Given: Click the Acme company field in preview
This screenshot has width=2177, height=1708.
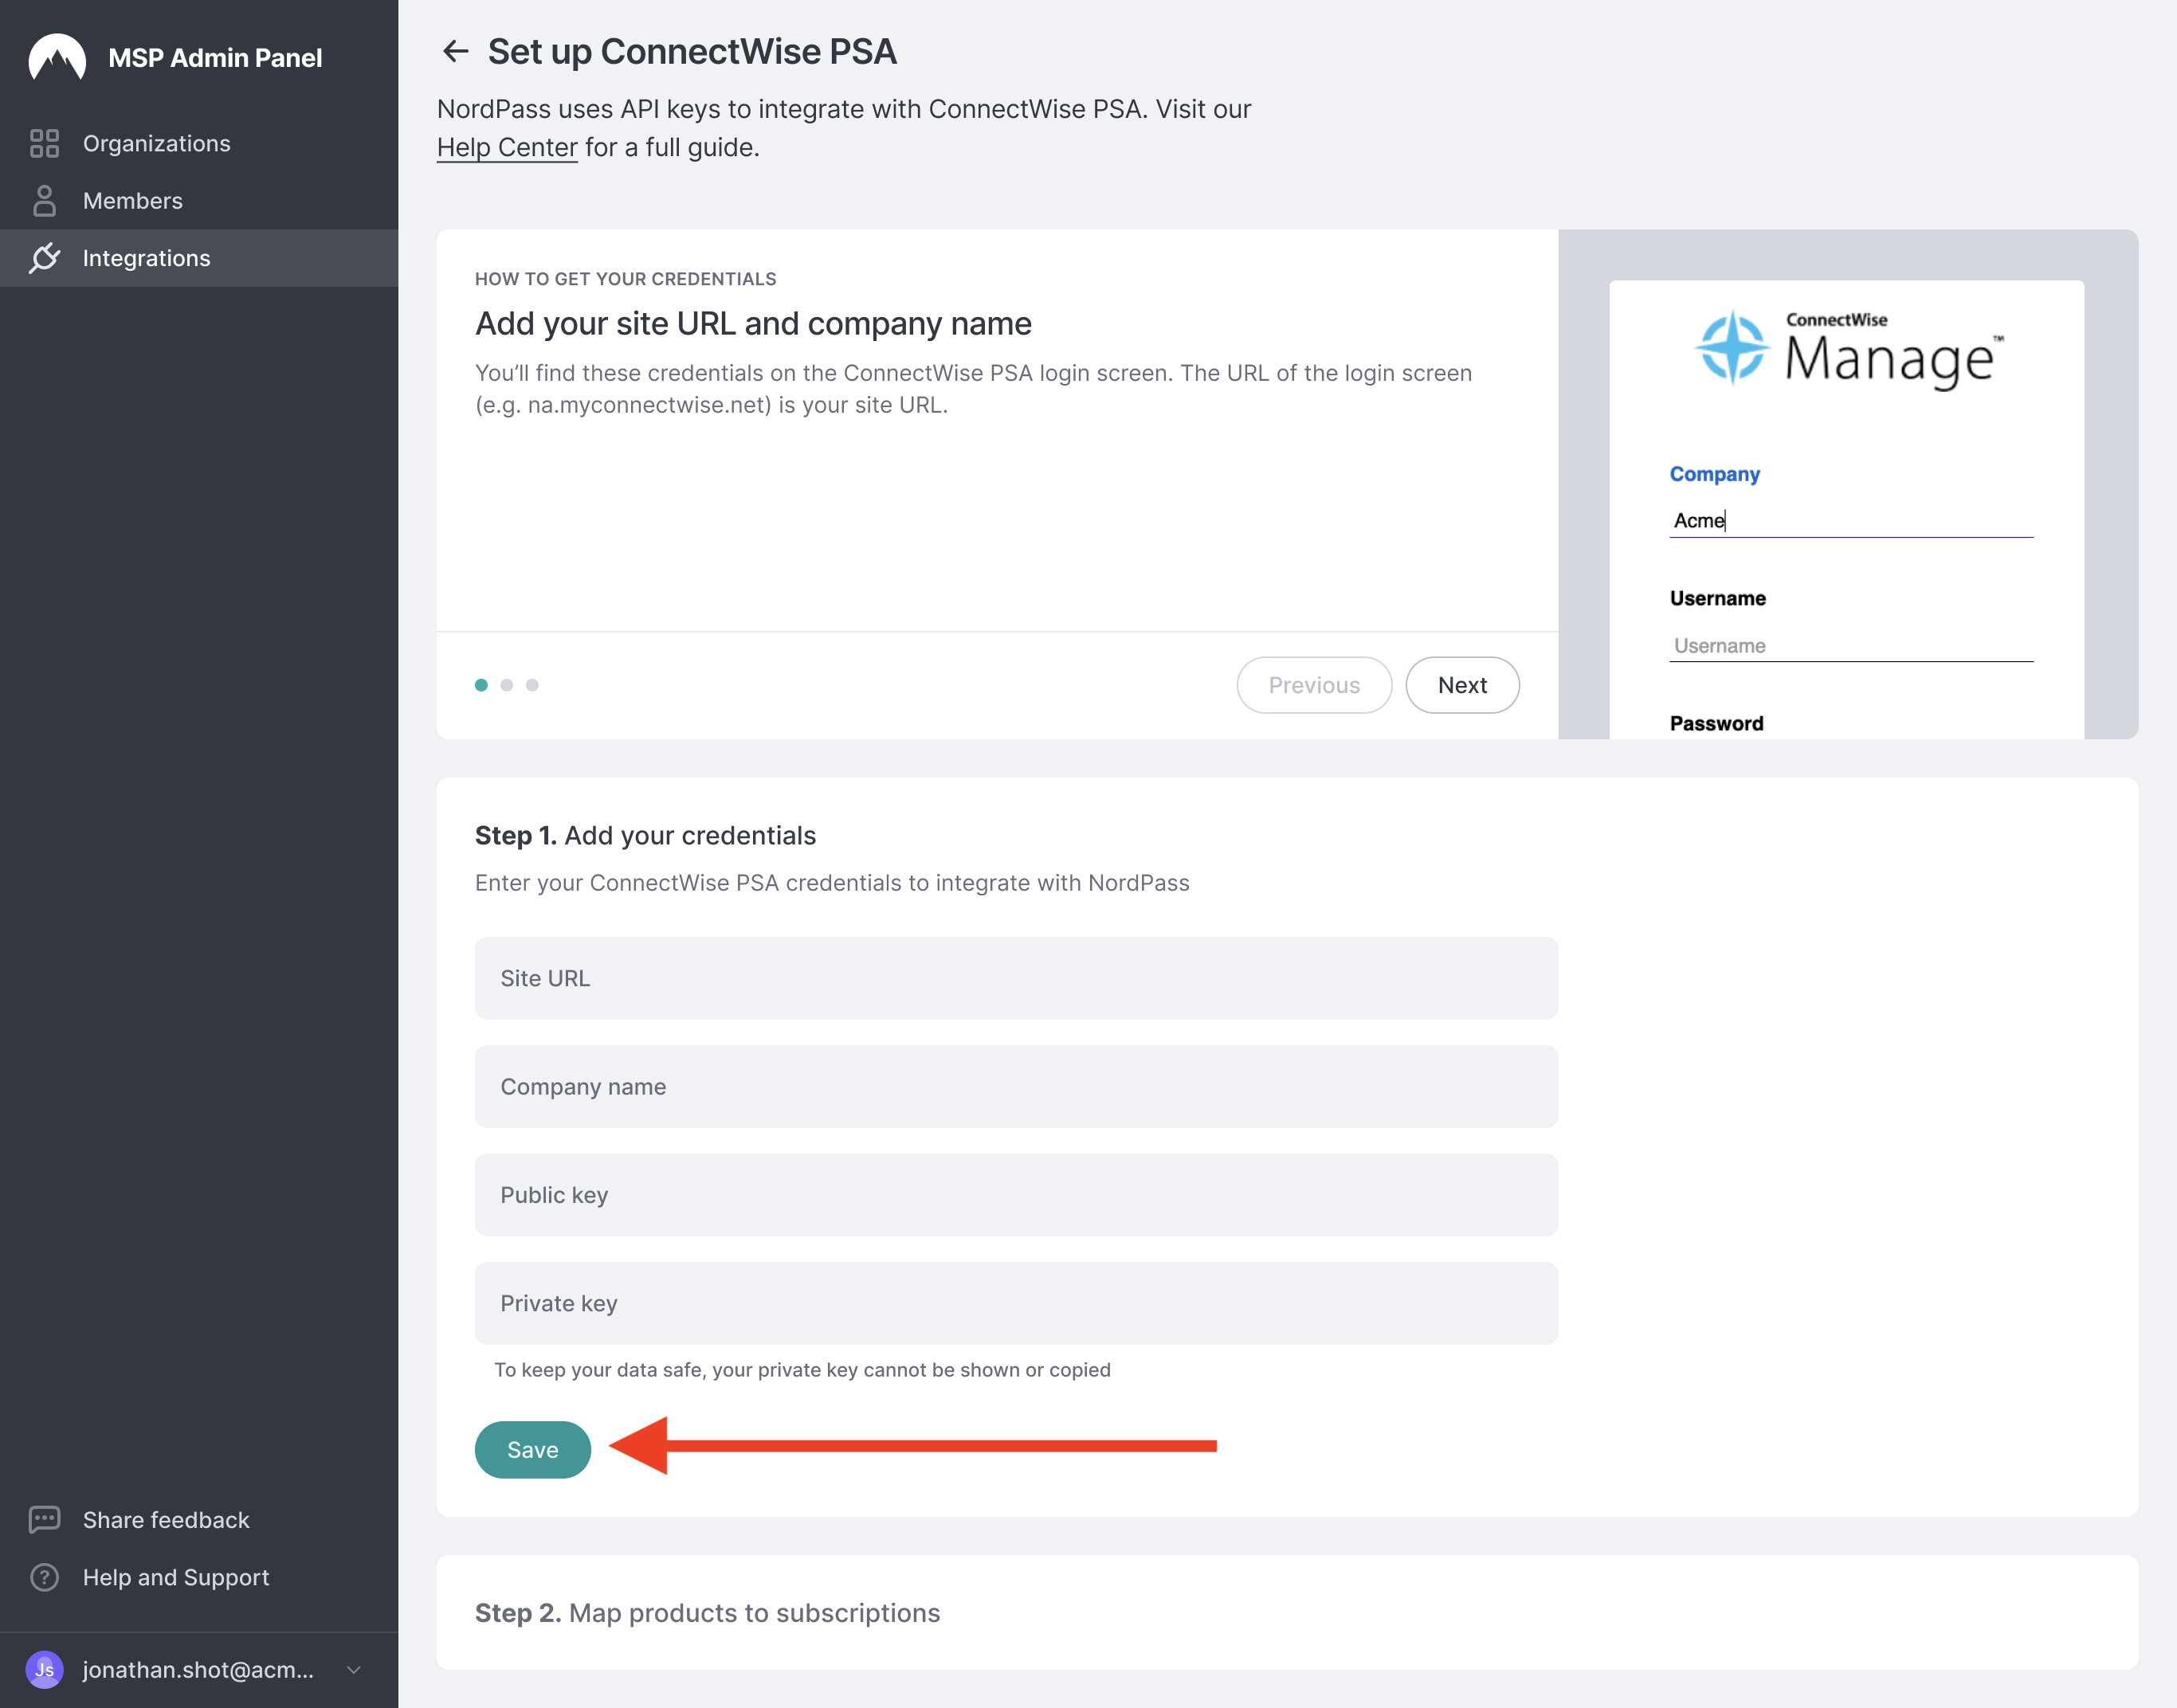Looking at the screenshot, I should (x=1851, y=520).
